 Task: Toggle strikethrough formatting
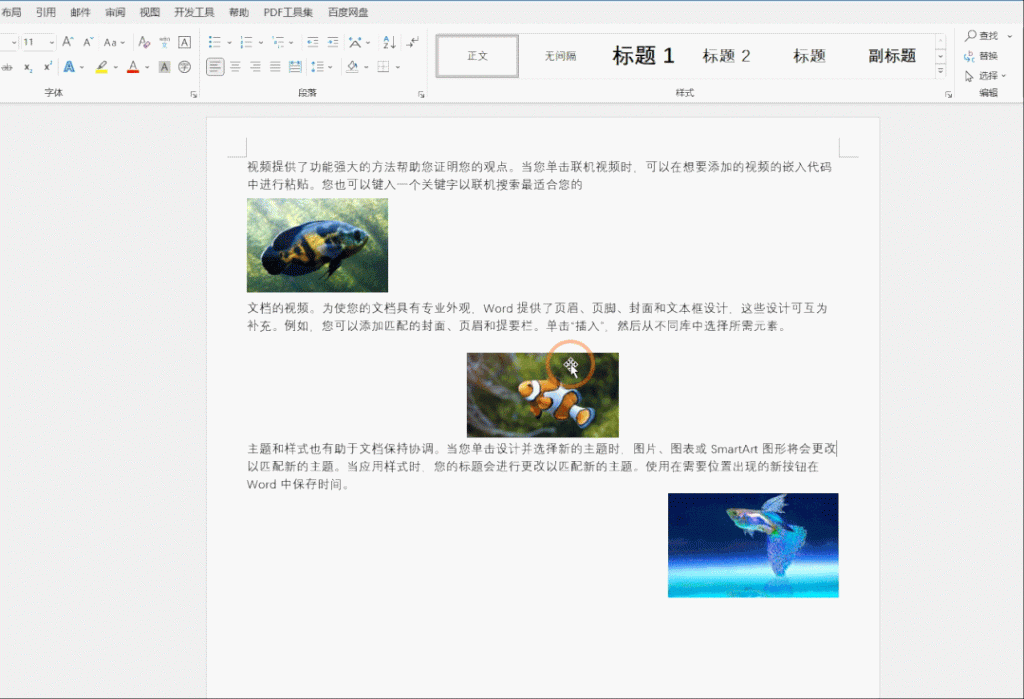click(x=7, y=67)
